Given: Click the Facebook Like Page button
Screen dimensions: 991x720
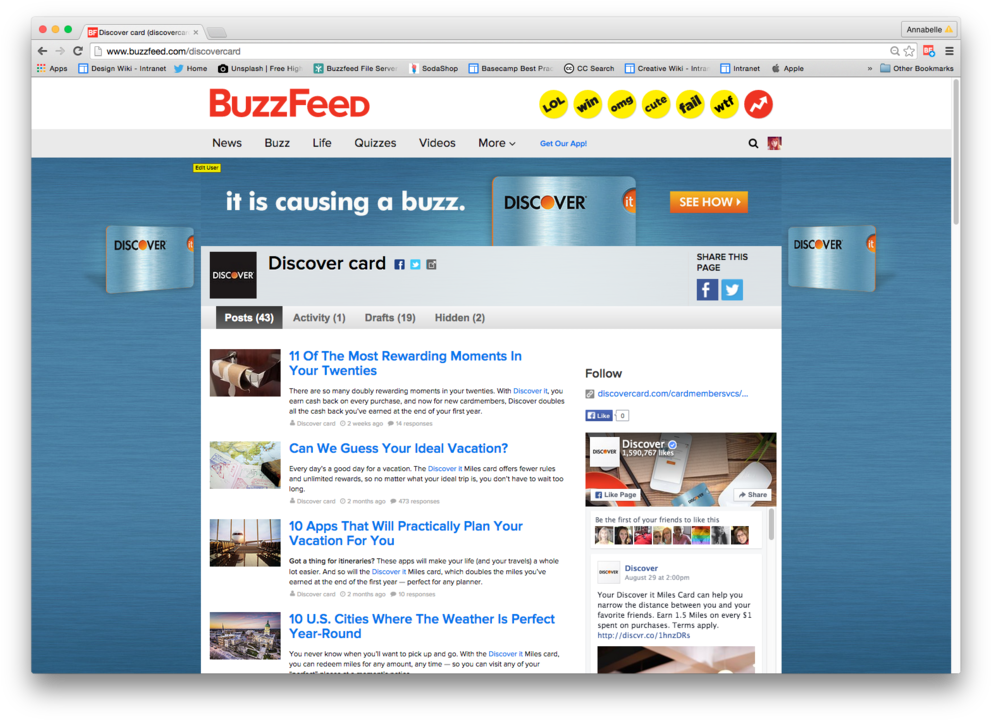Looking at the screenshot, I should (615, 495).
